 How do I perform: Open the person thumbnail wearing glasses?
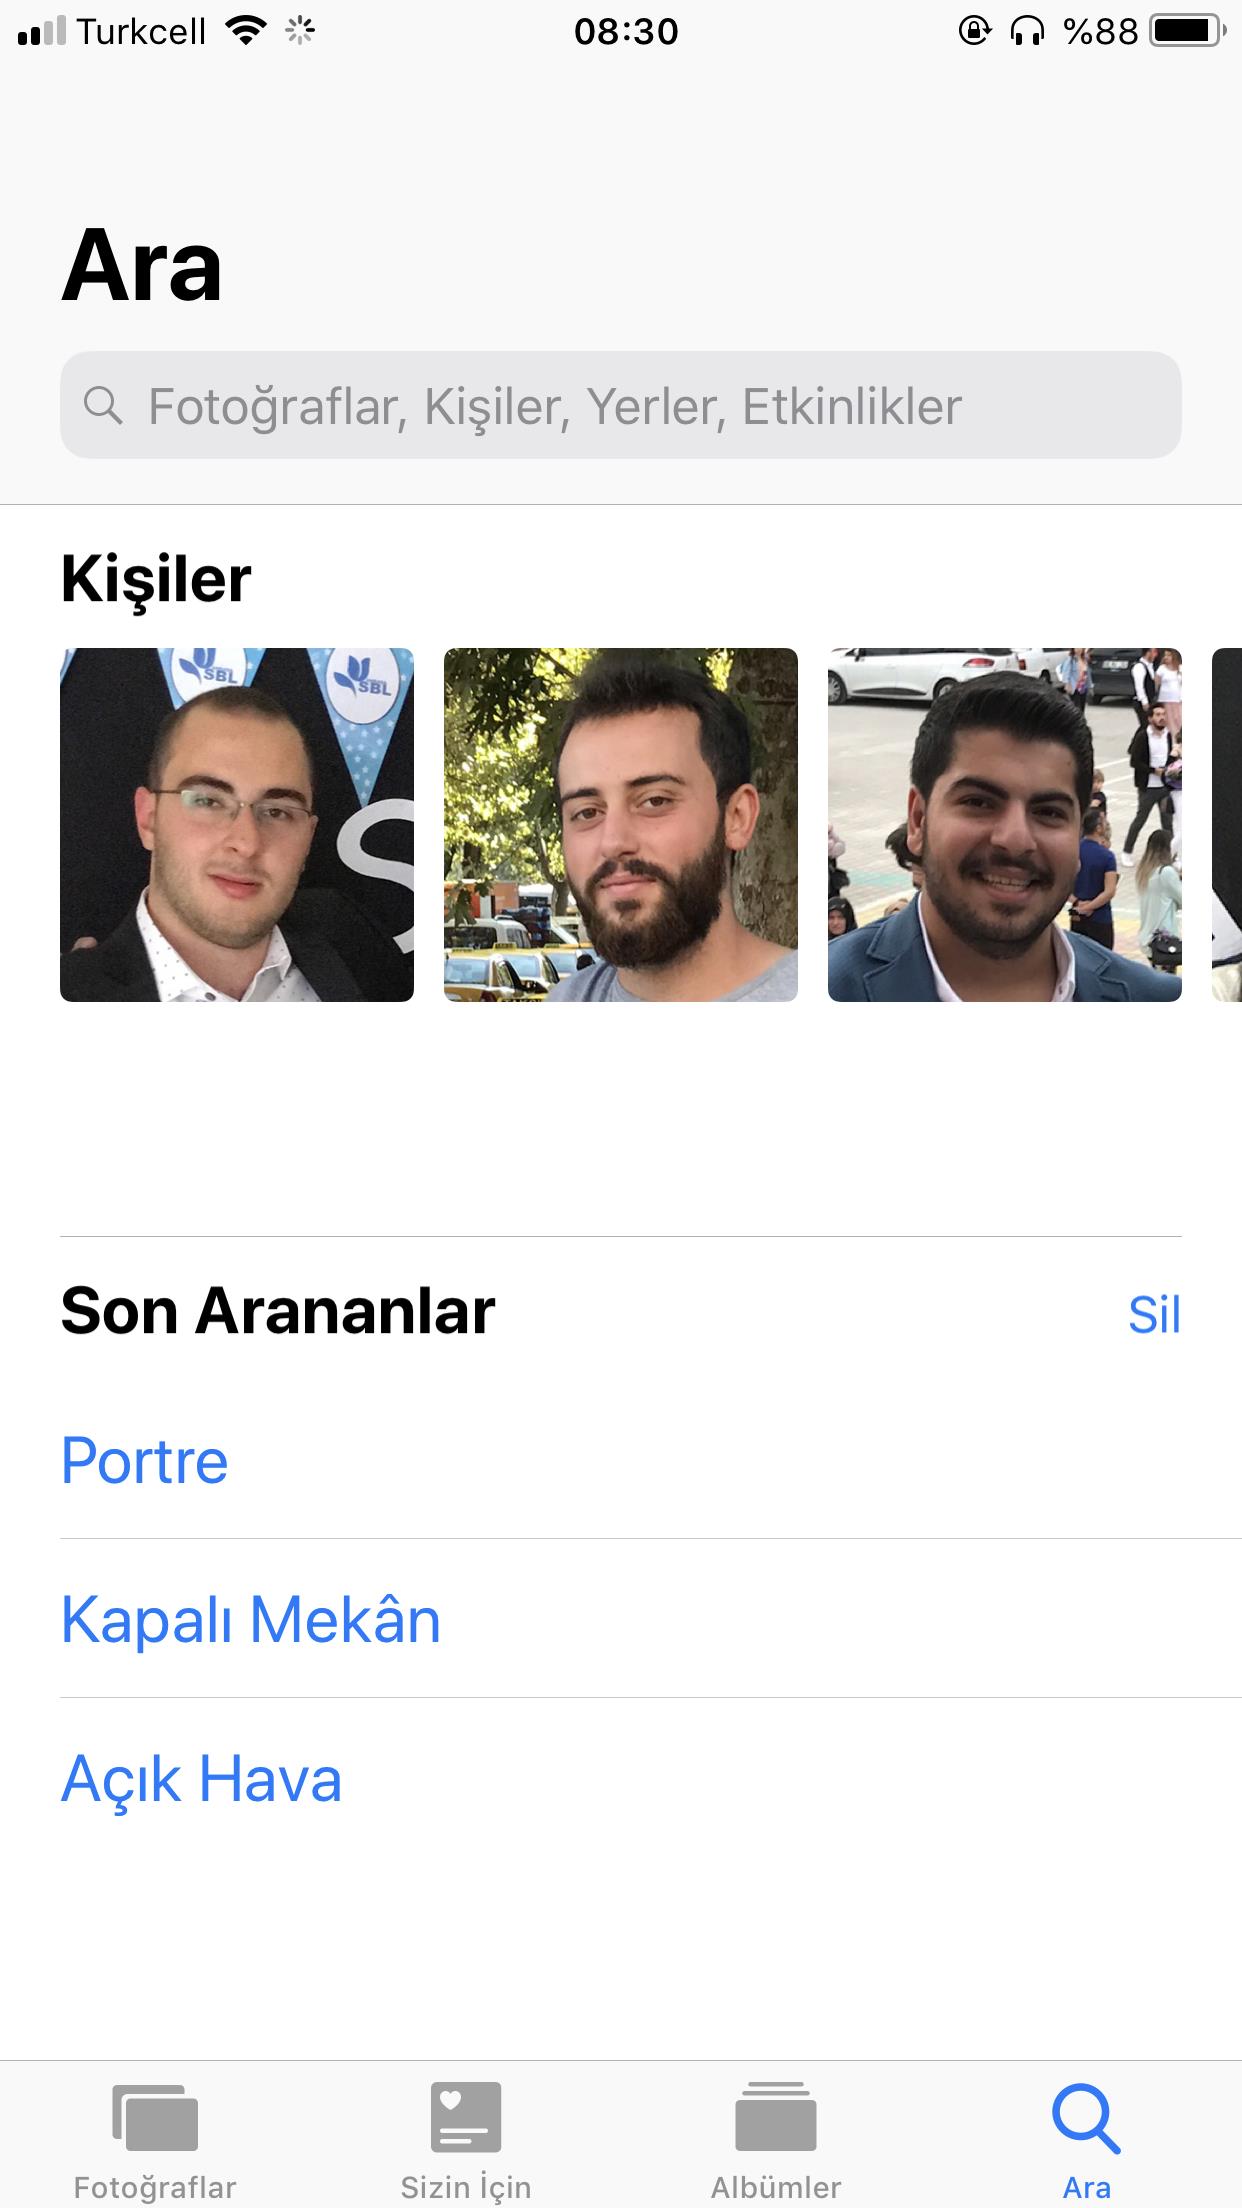point(237,825)
